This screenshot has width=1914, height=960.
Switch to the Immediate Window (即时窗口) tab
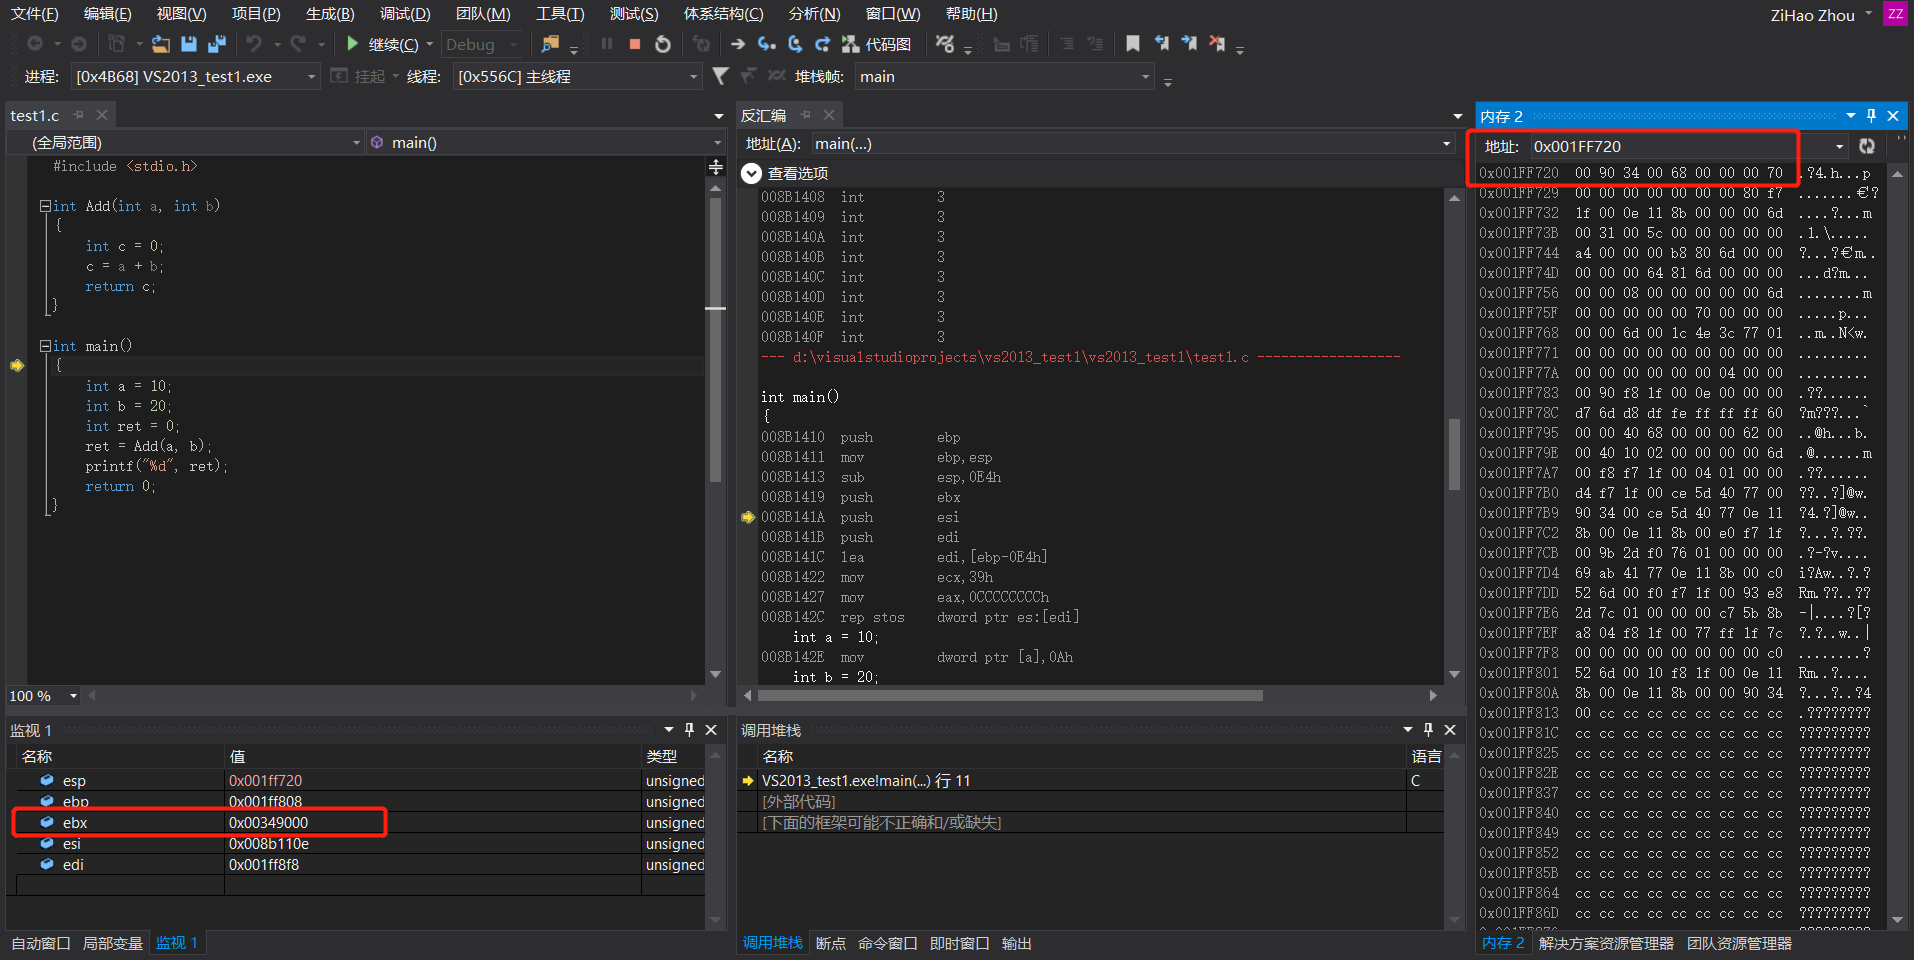point(959,943)
